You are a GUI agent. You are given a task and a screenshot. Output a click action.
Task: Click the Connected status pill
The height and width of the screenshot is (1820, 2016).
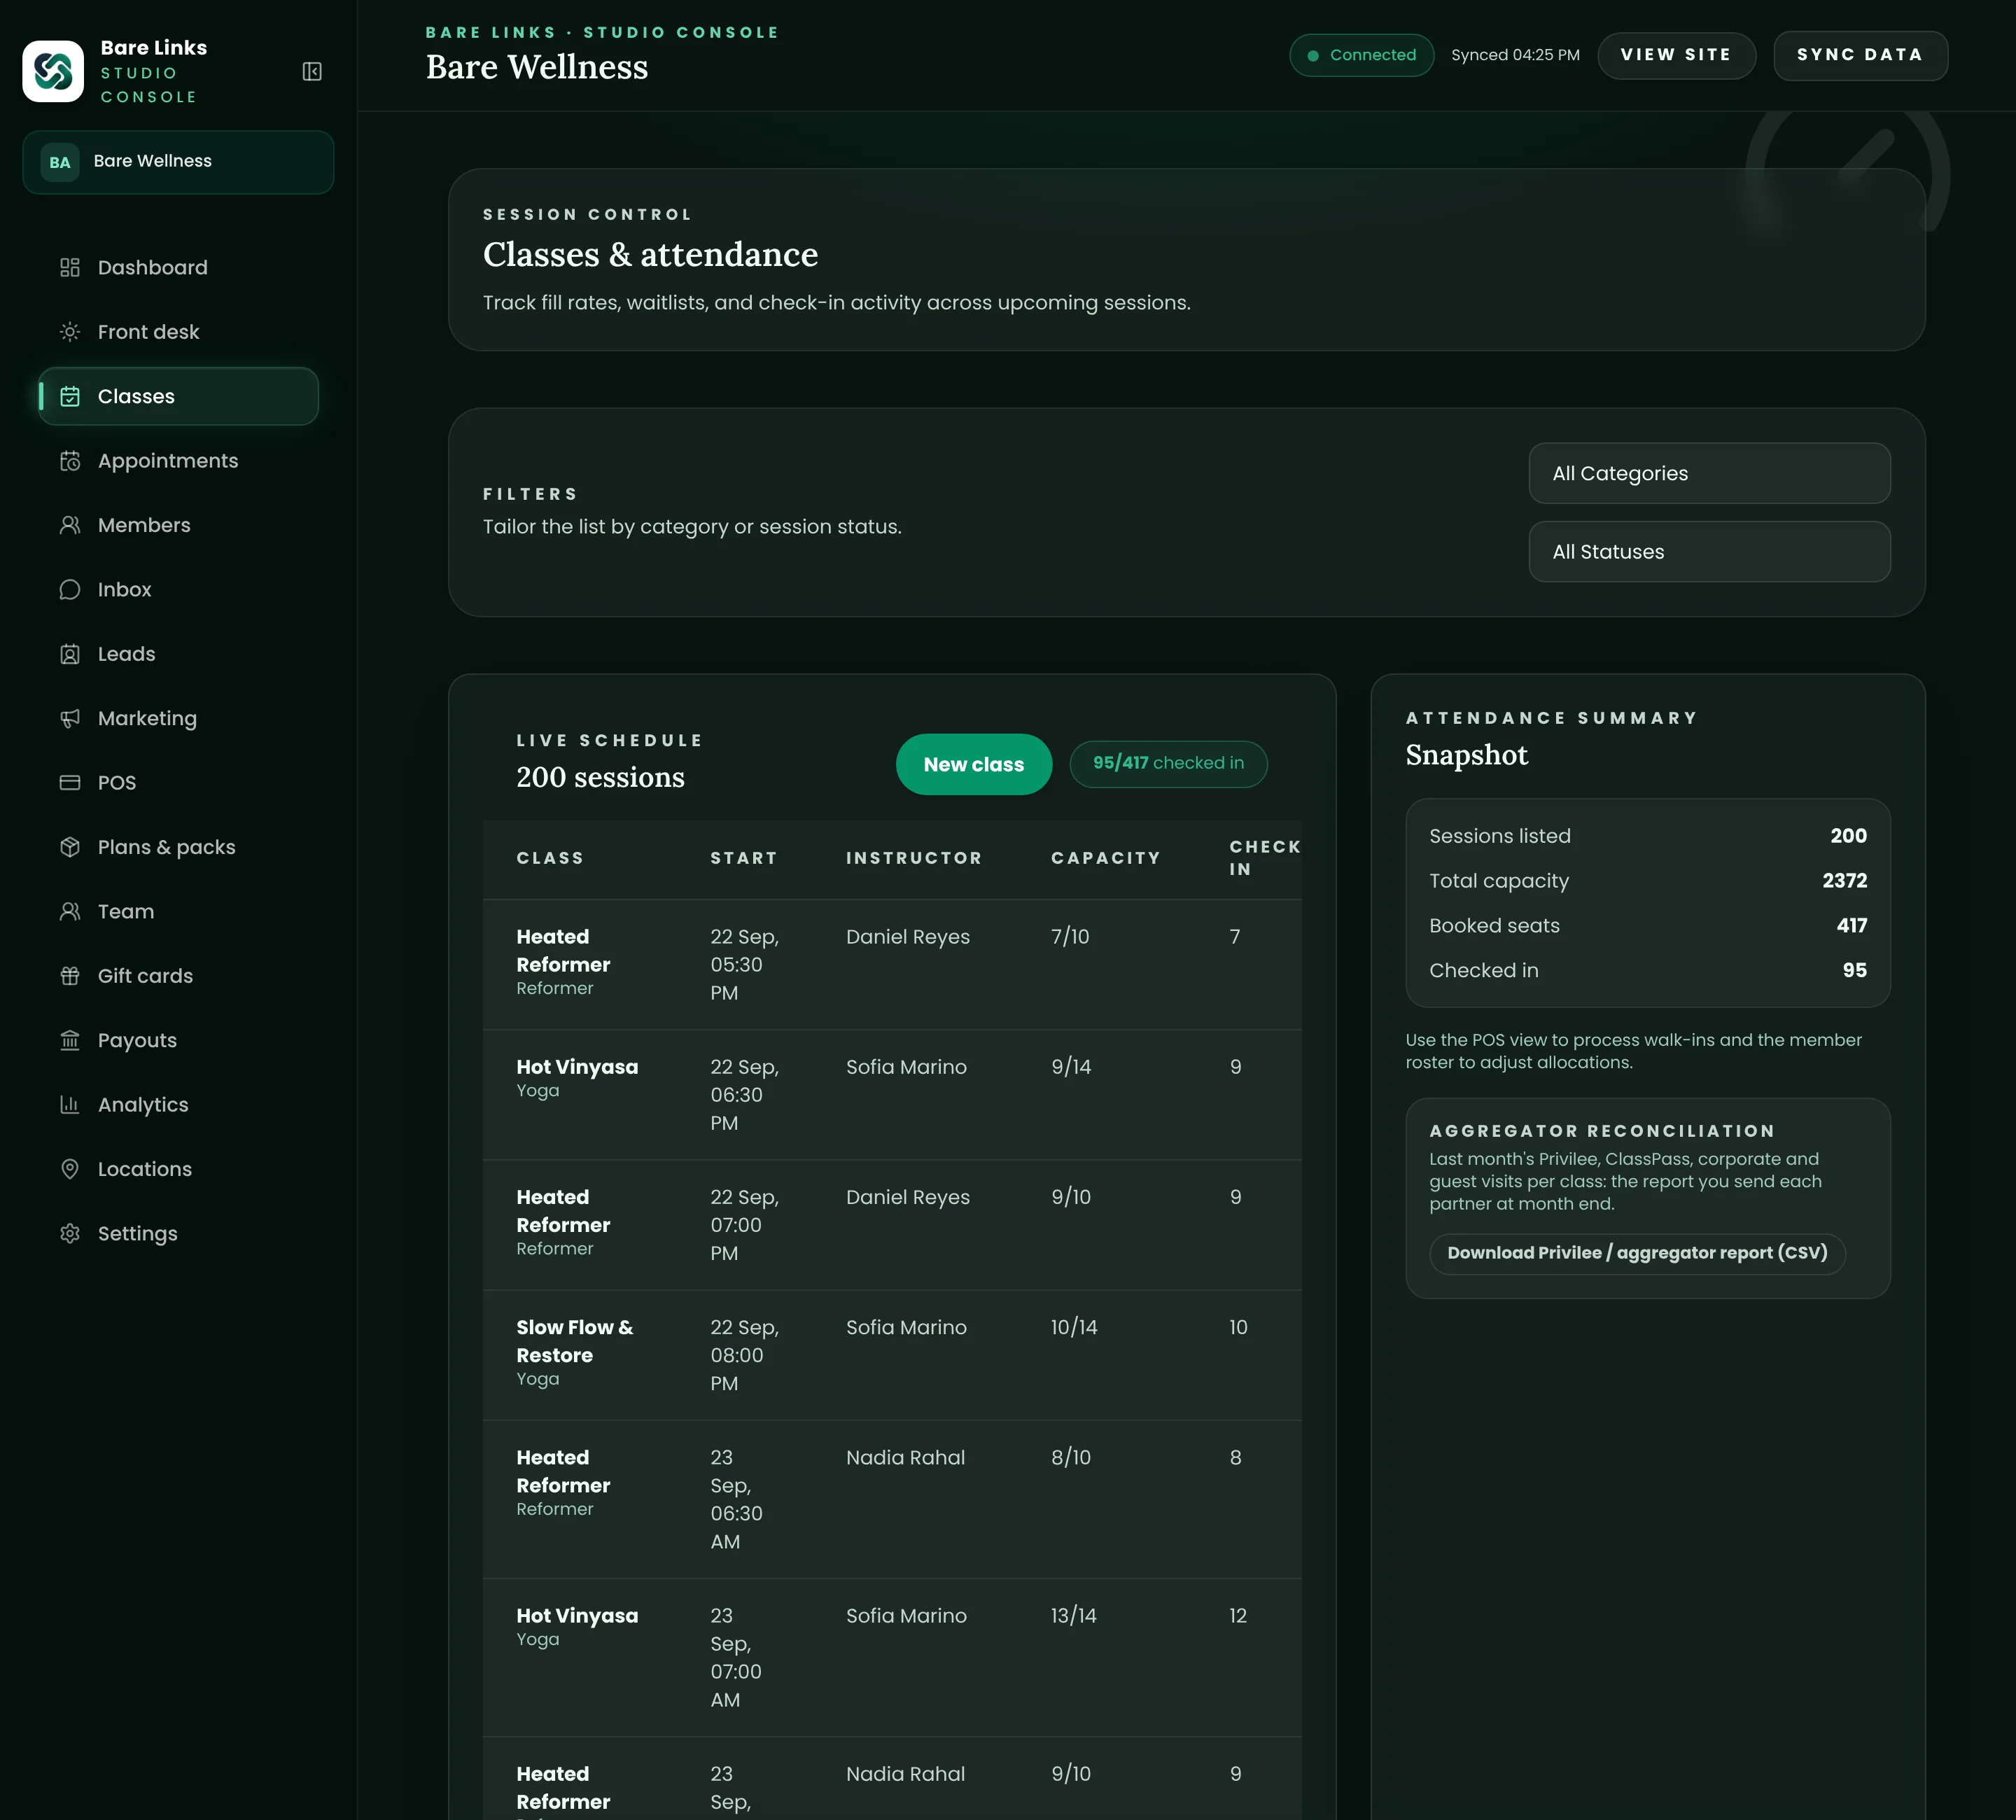click(1361, 55)
